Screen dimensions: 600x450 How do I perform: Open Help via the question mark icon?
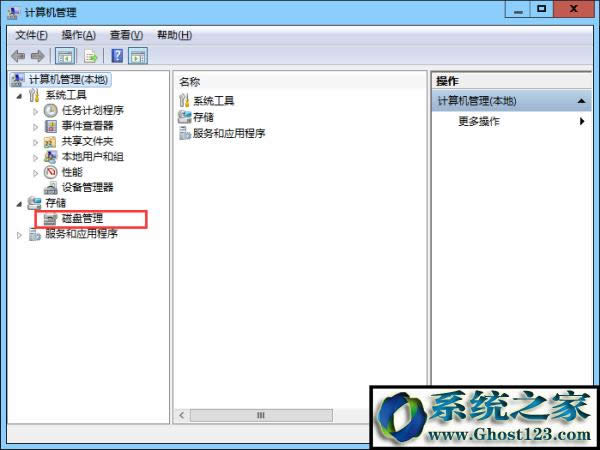(x=117, y=56)
